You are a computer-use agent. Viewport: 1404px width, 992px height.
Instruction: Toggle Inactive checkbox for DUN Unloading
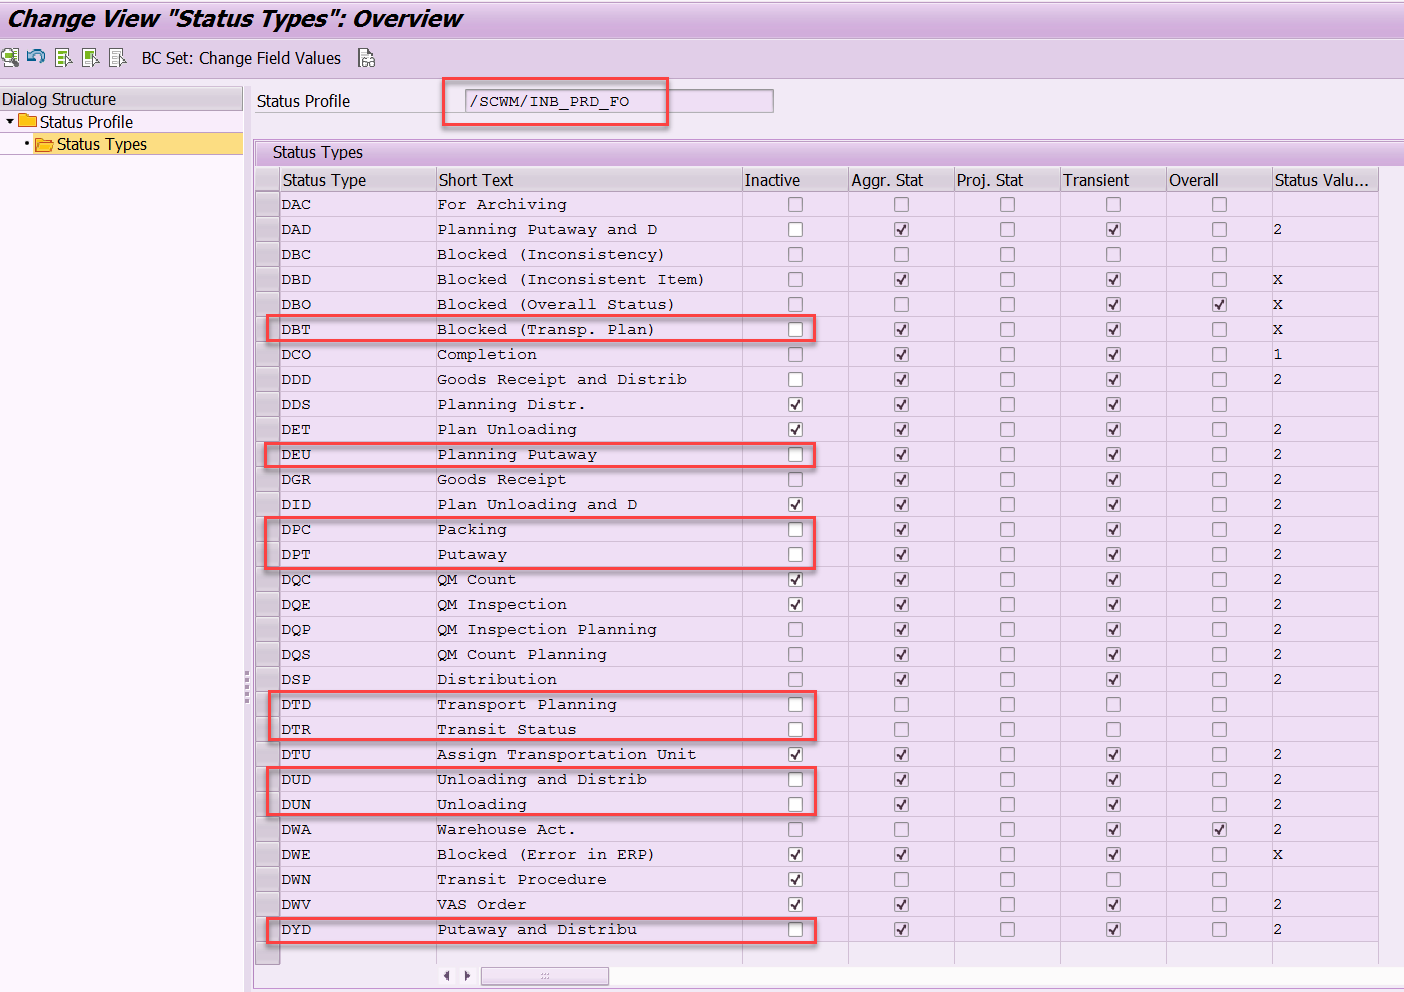pos(795,804)
